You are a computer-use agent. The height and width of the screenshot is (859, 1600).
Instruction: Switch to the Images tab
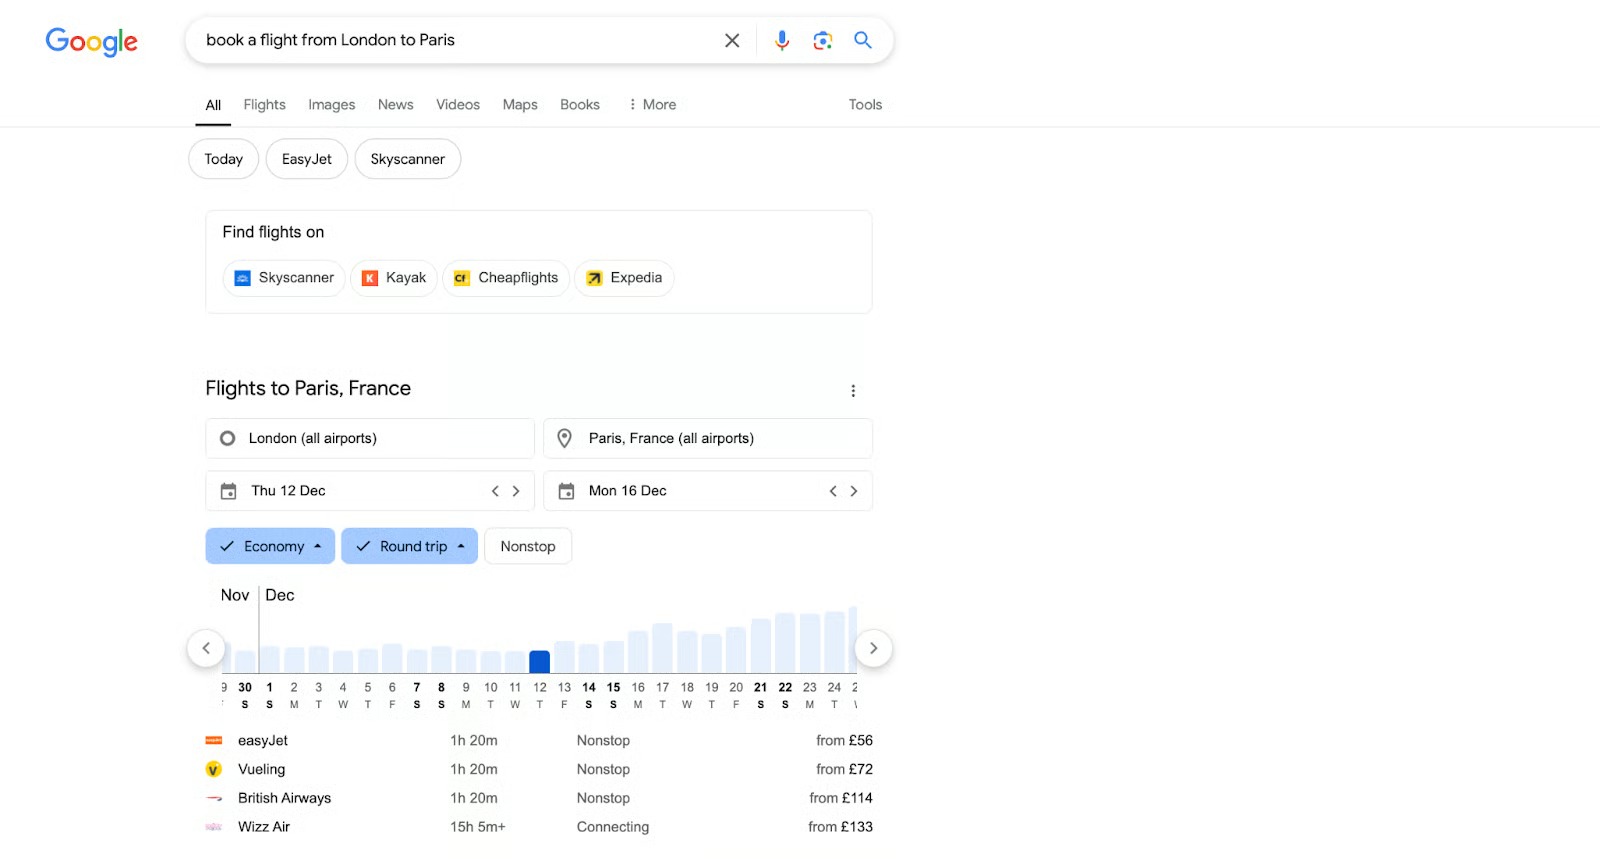[331, 105]
